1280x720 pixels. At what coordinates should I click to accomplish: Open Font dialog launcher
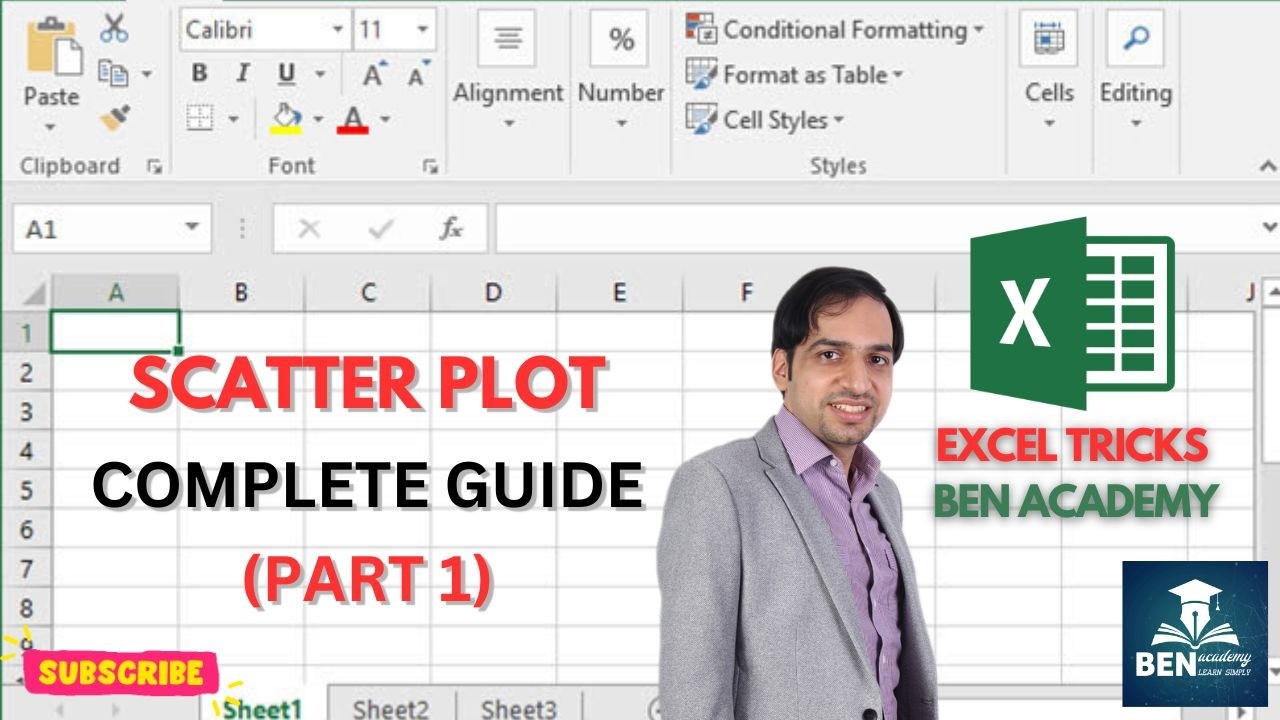(x=431, y=167)
